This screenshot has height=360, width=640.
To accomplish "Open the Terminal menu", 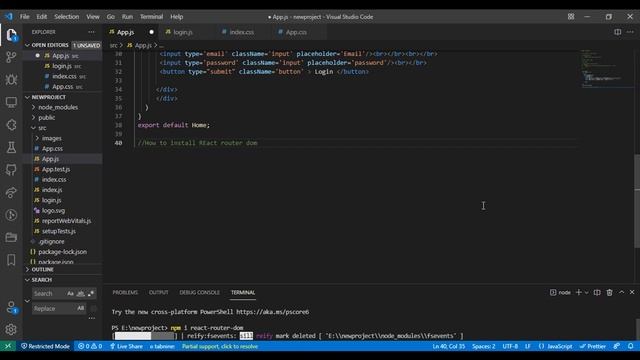I will [151, 17].
